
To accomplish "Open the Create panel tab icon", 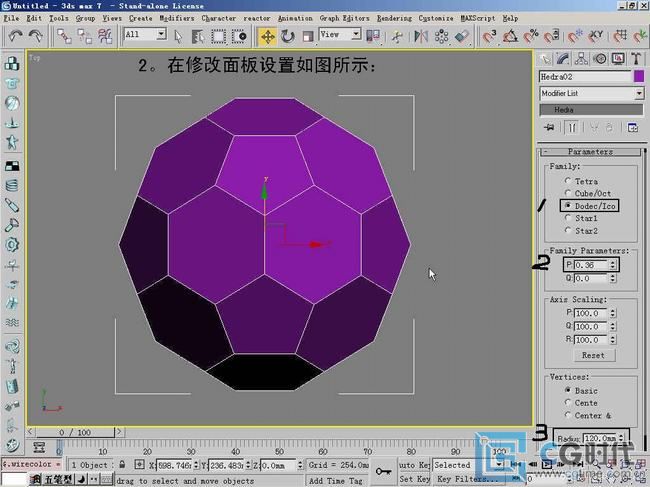I will (545, 59).
